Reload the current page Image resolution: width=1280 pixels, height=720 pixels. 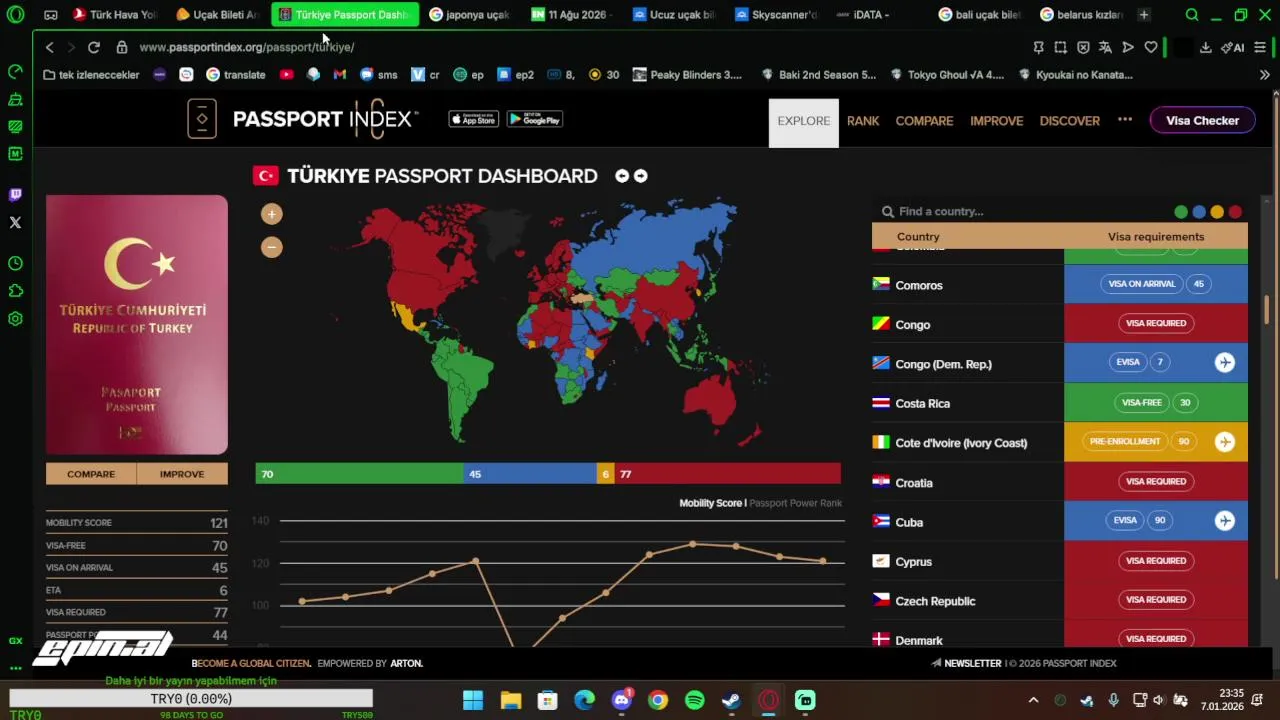tap(93, 47)
